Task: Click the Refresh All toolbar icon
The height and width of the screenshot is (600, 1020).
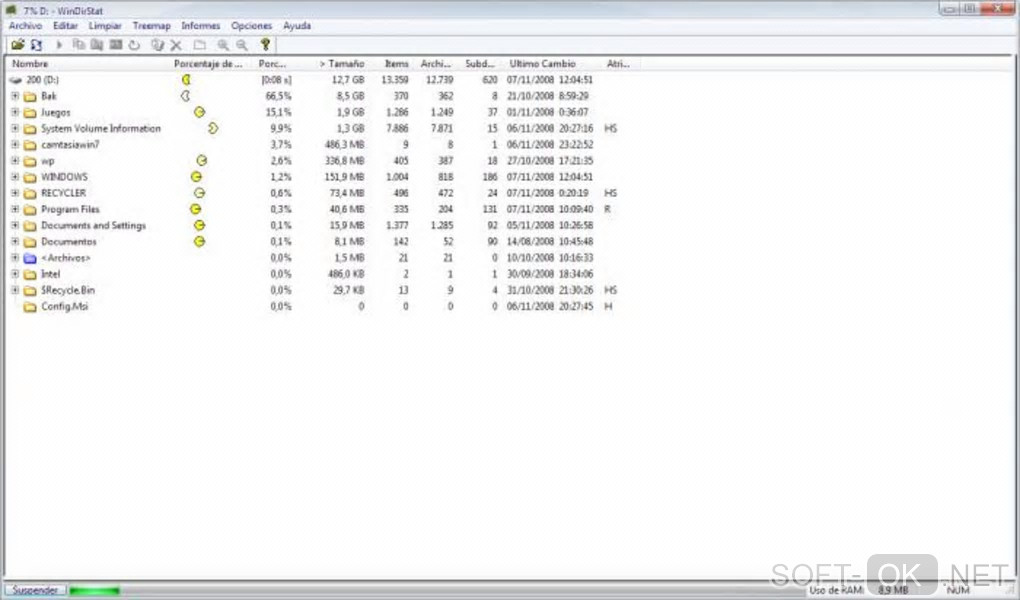Action: [36, 45]
